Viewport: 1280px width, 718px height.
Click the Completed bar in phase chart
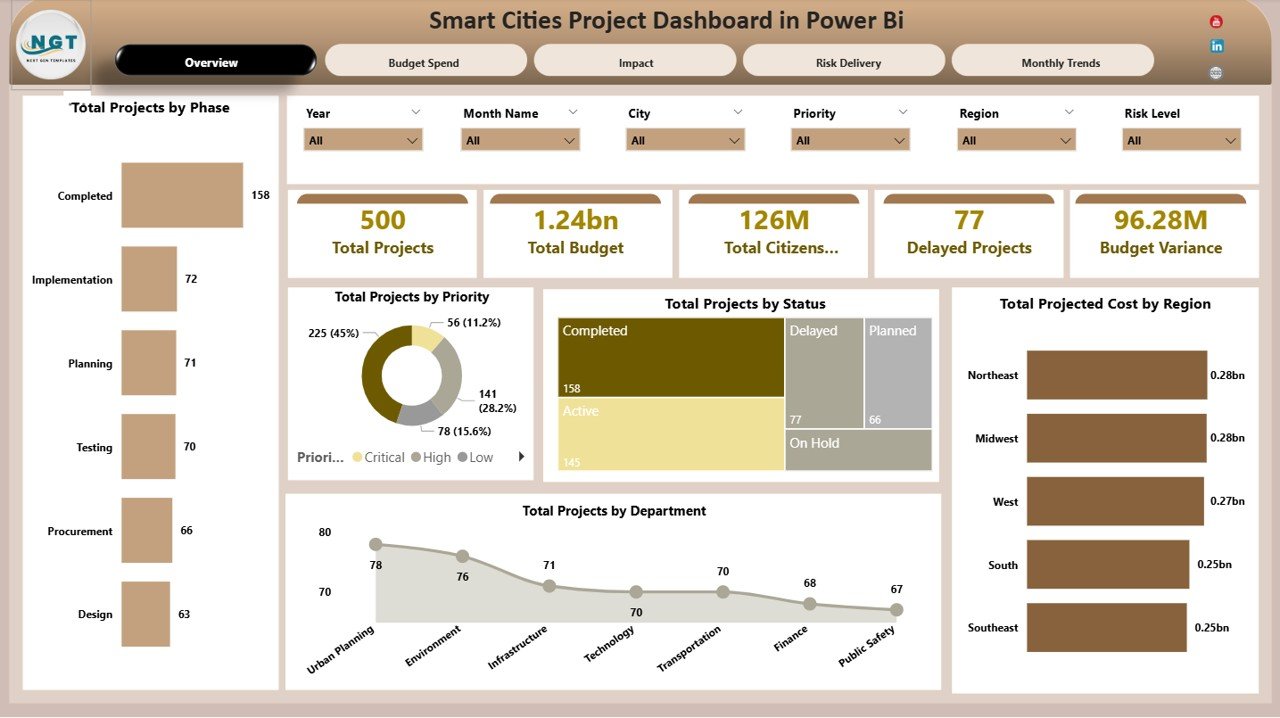click(x=181, y=195)
